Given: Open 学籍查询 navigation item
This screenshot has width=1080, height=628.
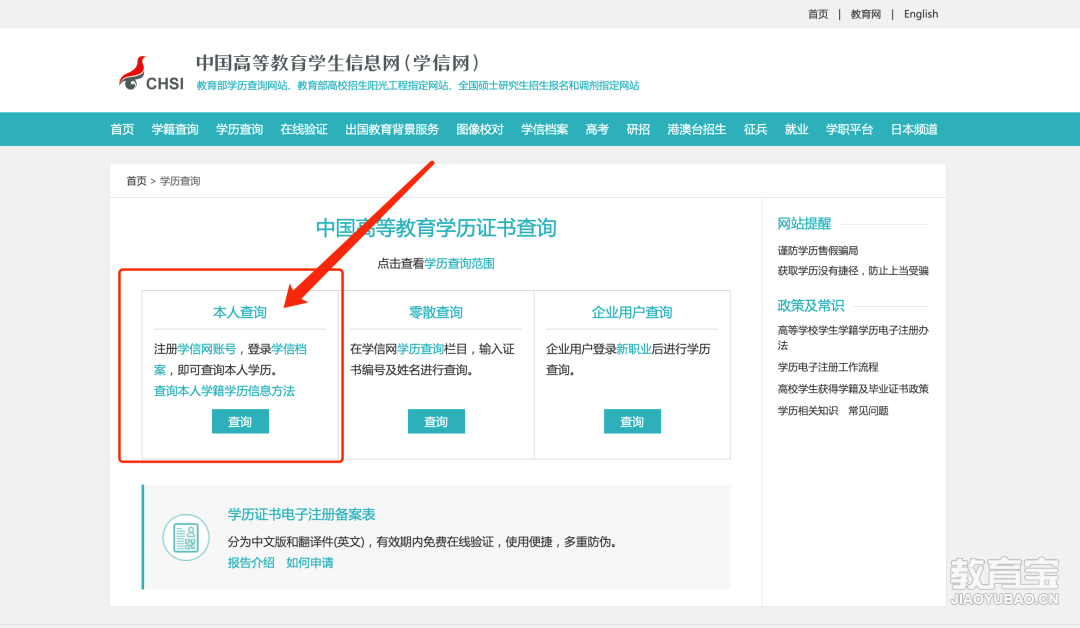Looking at the screenshot, I should (x=175, y=129).
